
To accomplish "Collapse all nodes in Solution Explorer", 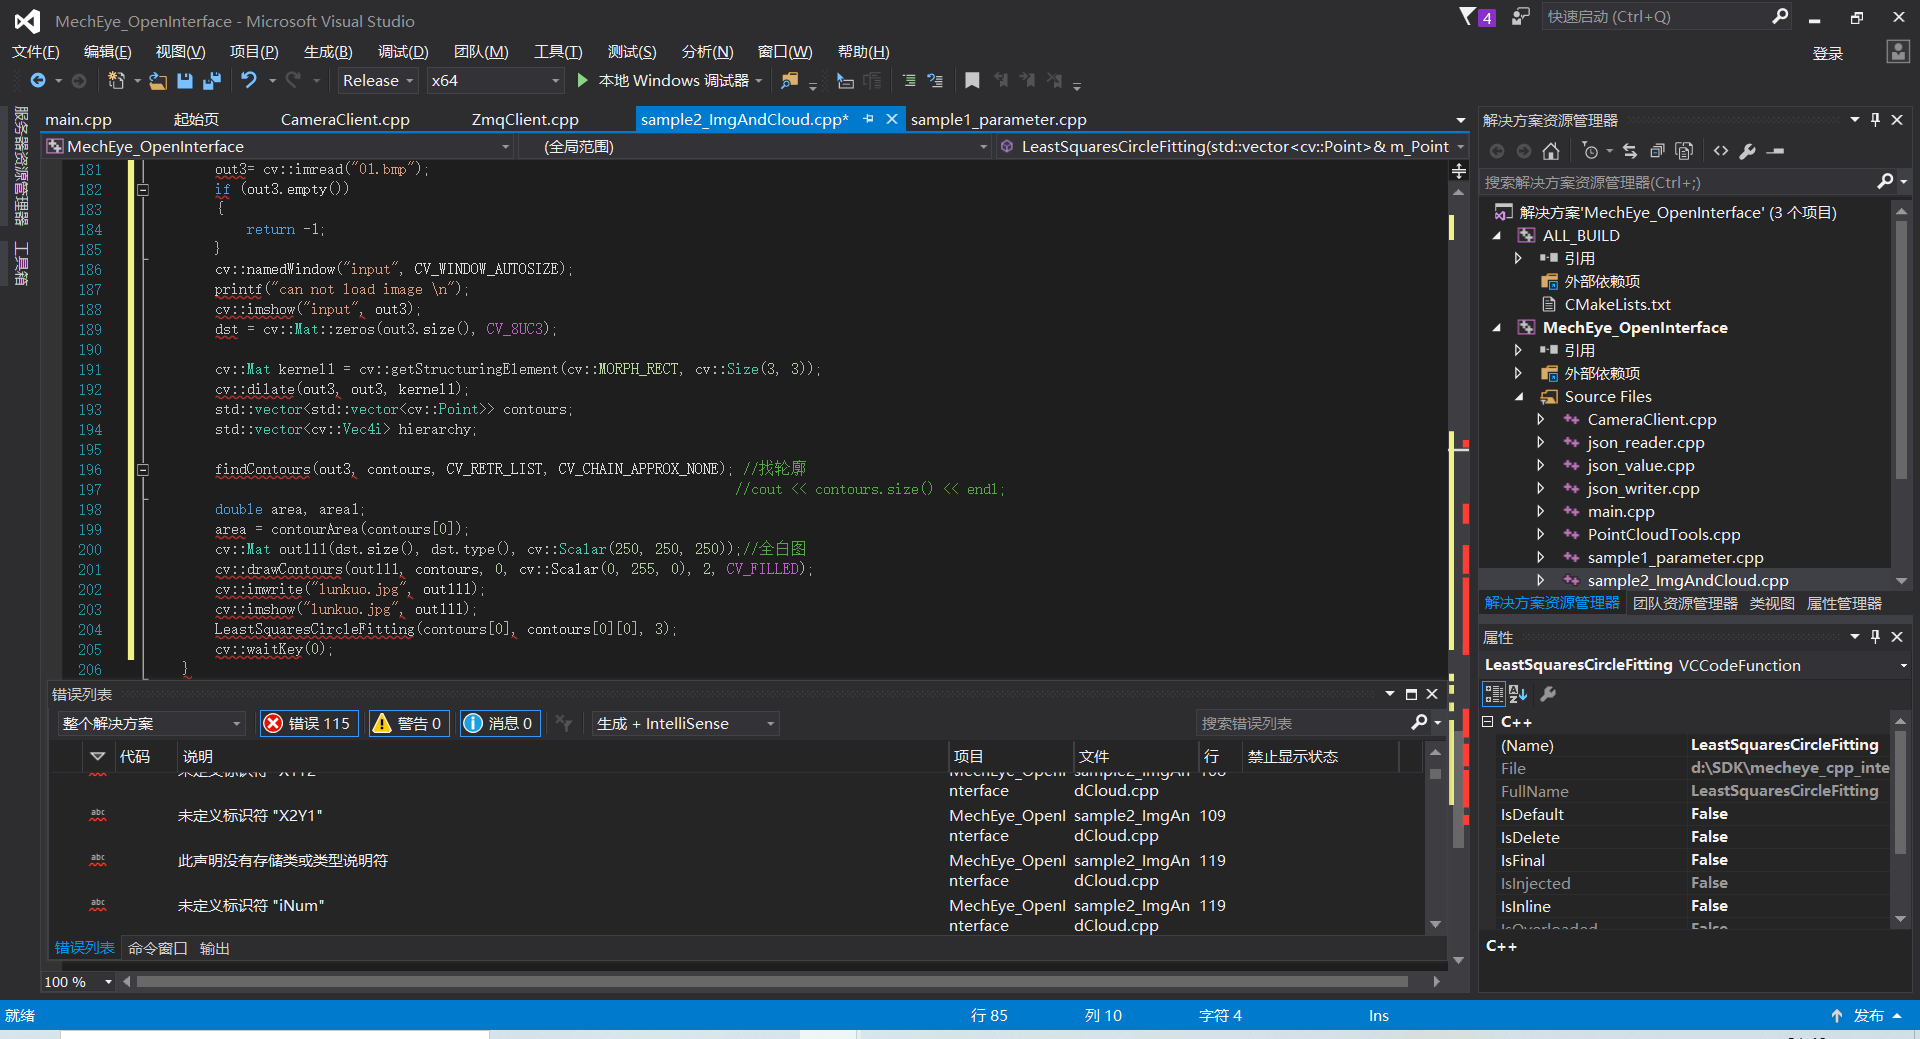I will coord(1657,151).
